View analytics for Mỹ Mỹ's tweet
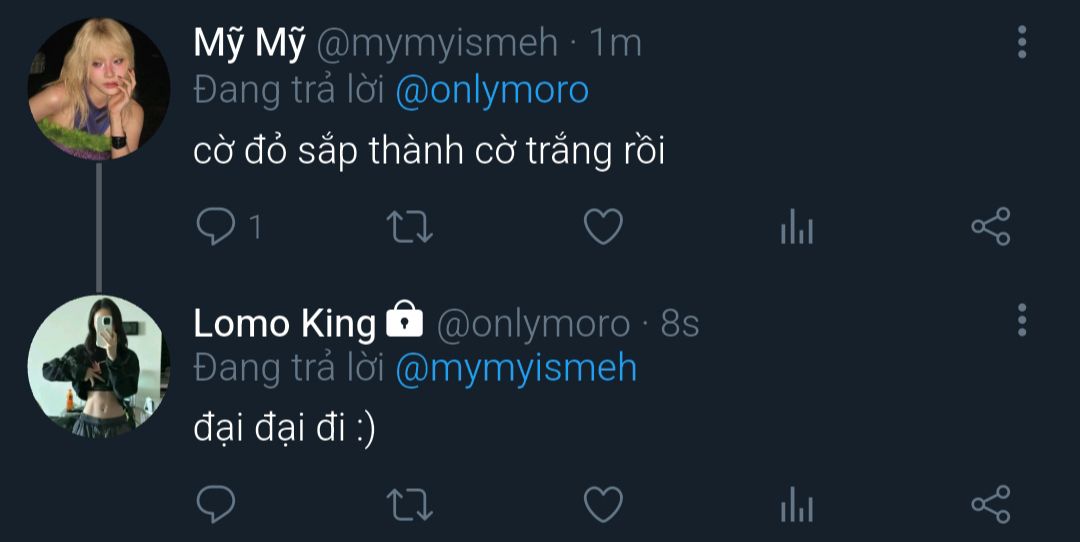This screenshot has width=1080, height=542. point(796,229)
